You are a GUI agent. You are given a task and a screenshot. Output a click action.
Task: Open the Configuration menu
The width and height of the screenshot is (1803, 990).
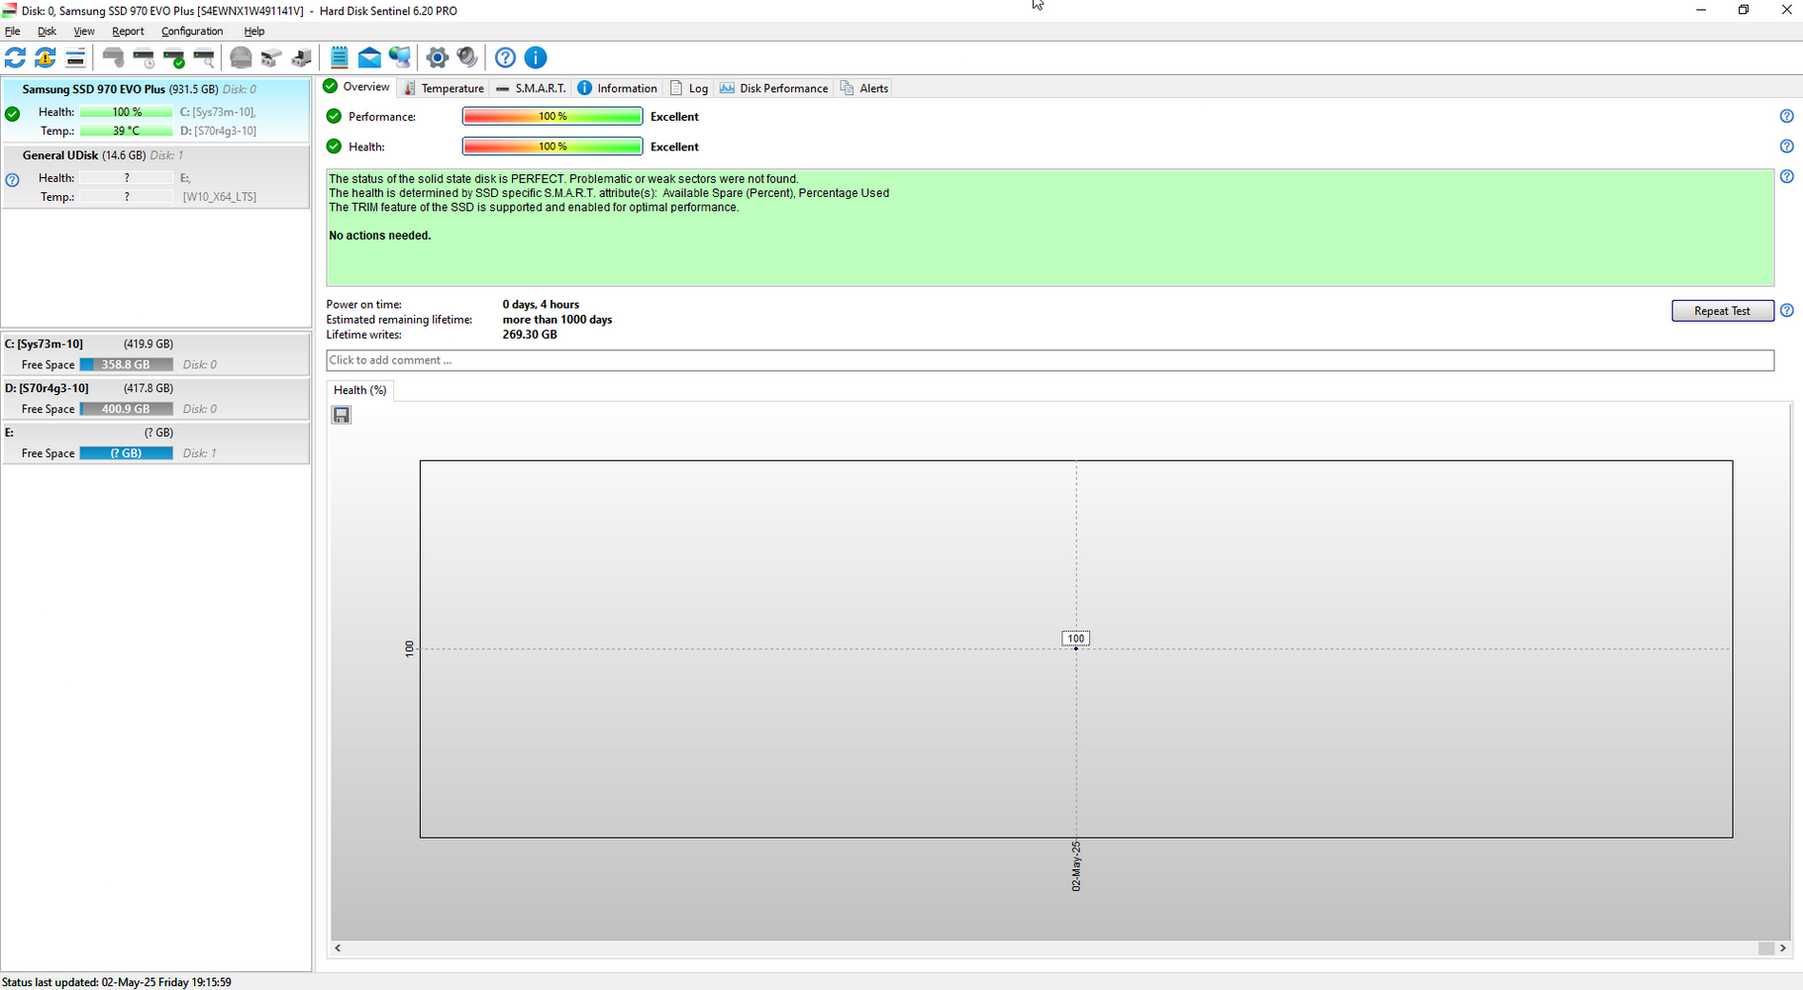192,31
